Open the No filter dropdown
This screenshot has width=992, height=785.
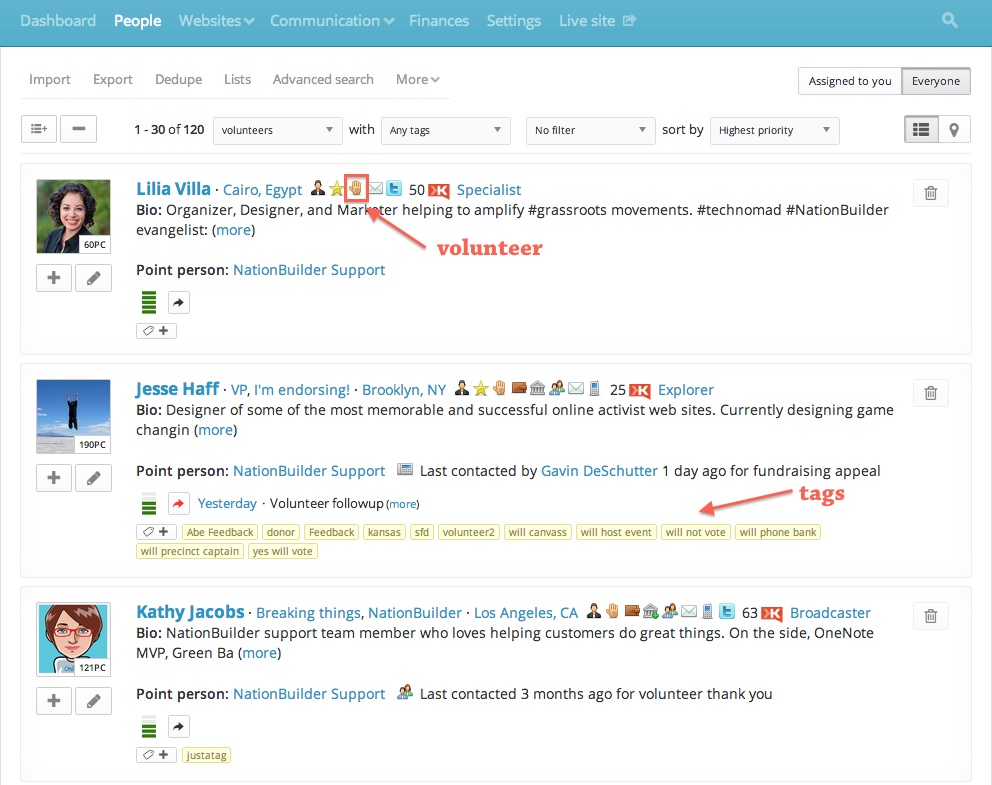coord(591,130)
